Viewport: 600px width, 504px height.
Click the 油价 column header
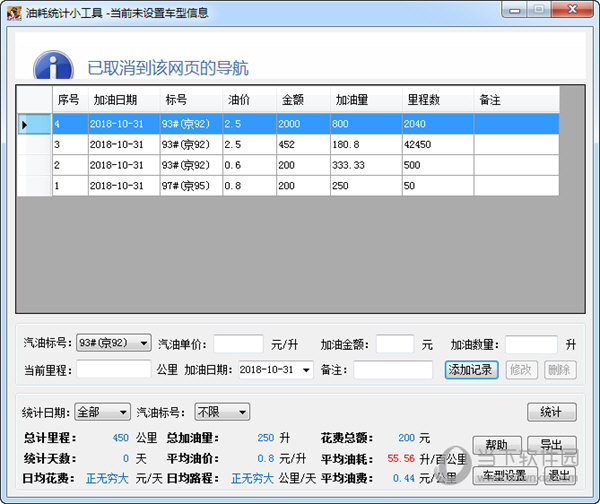[x=249, y=100]
